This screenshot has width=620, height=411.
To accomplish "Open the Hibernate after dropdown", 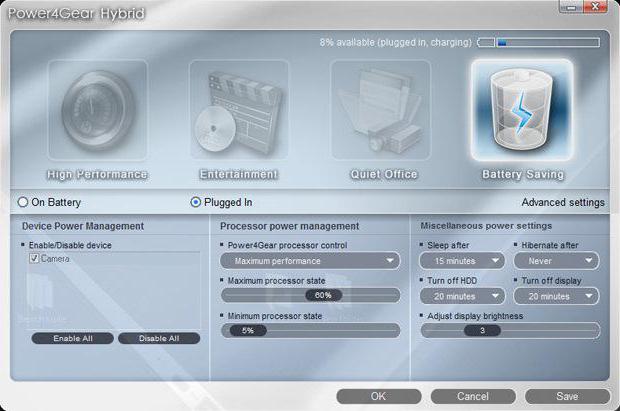I will pos(556,261).
